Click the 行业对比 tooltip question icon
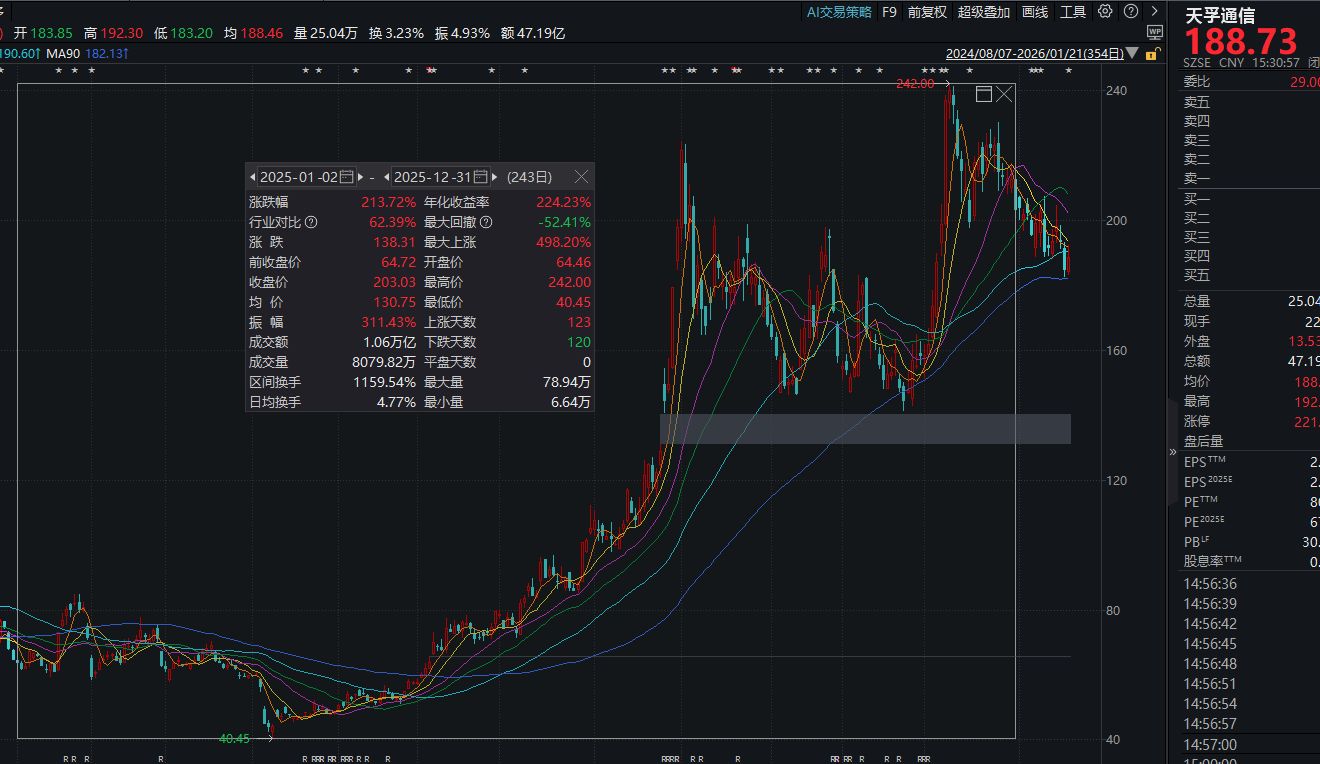 pyautogui.click(x=311, y=221)
